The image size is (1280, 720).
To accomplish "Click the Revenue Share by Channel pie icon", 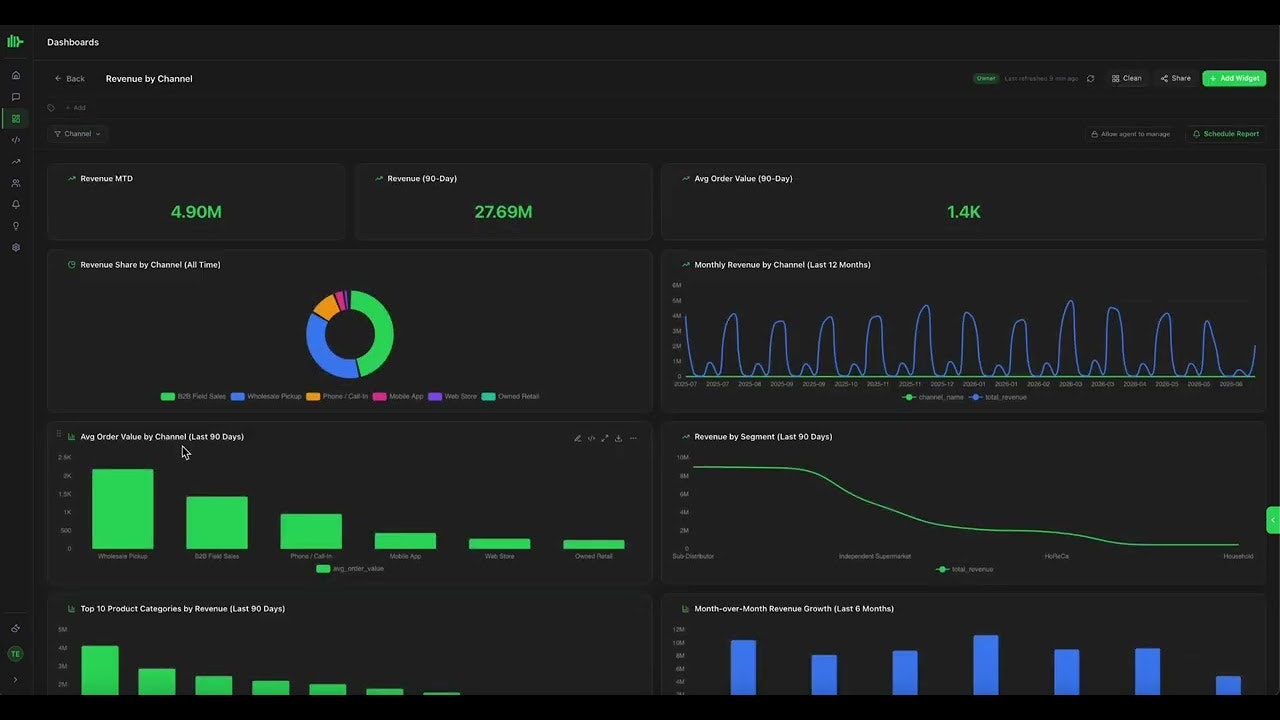I will tap(72, 265).
